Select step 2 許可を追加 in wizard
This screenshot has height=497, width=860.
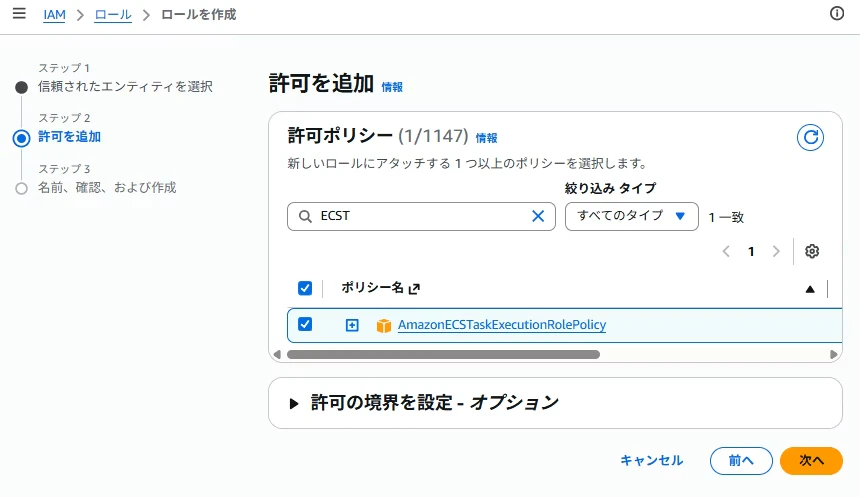point(69,137)
